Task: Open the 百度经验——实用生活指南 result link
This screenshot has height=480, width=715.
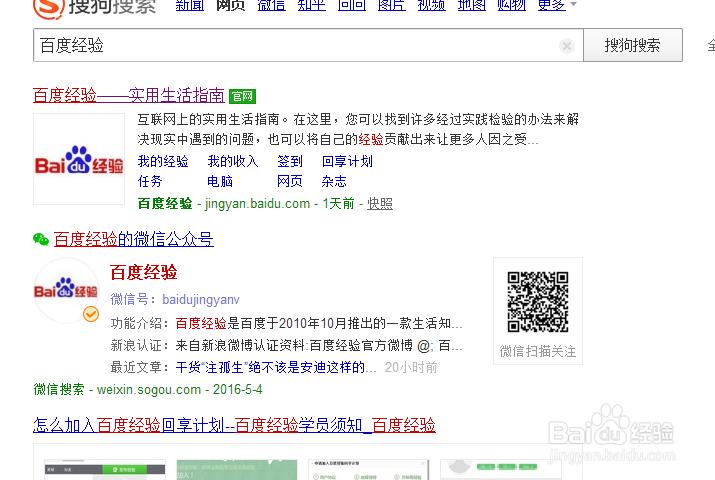Action: [129, 95]
